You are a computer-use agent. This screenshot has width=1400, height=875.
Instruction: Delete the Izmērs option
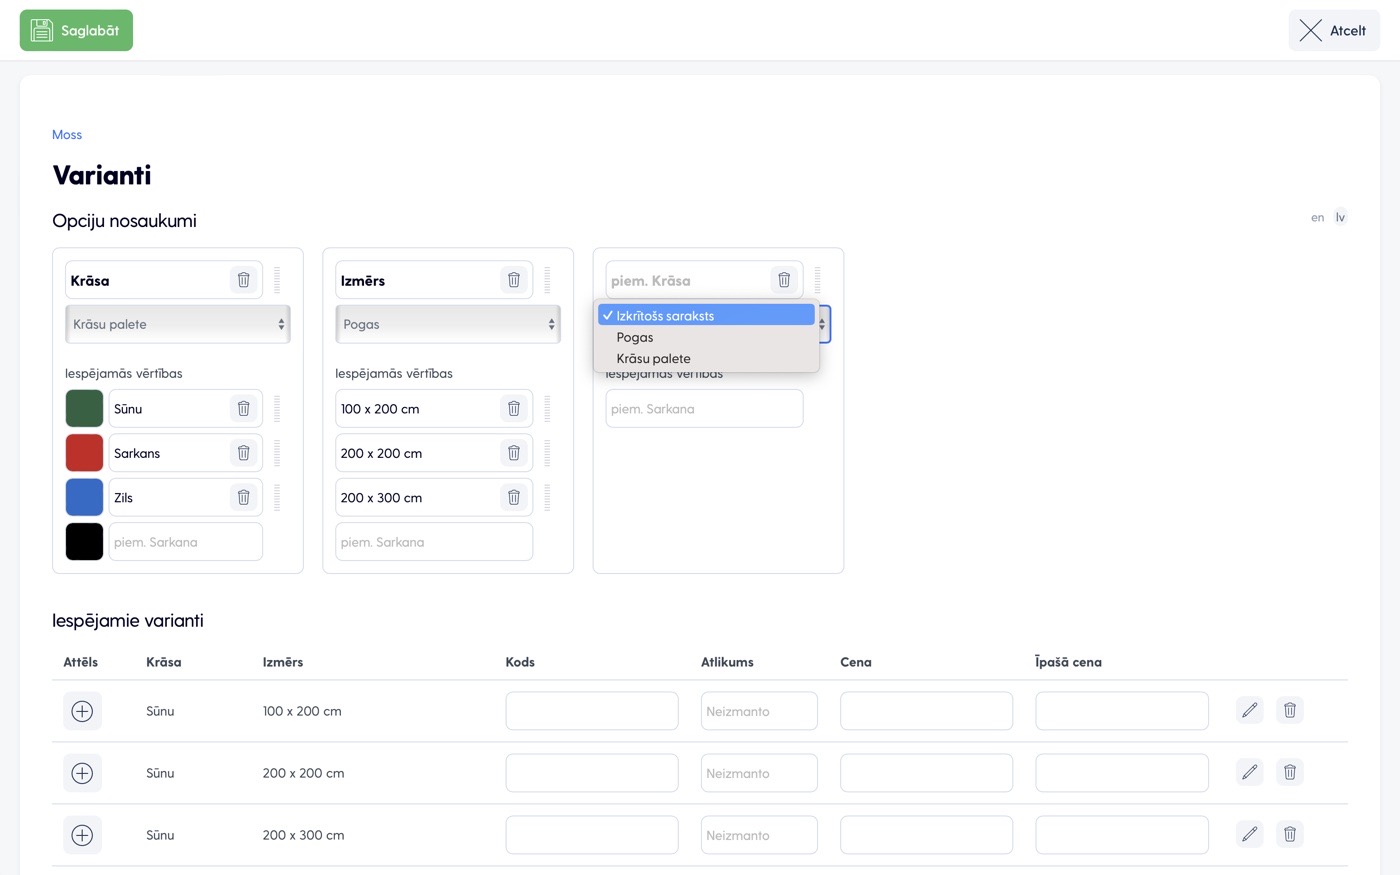pos(513,280)
